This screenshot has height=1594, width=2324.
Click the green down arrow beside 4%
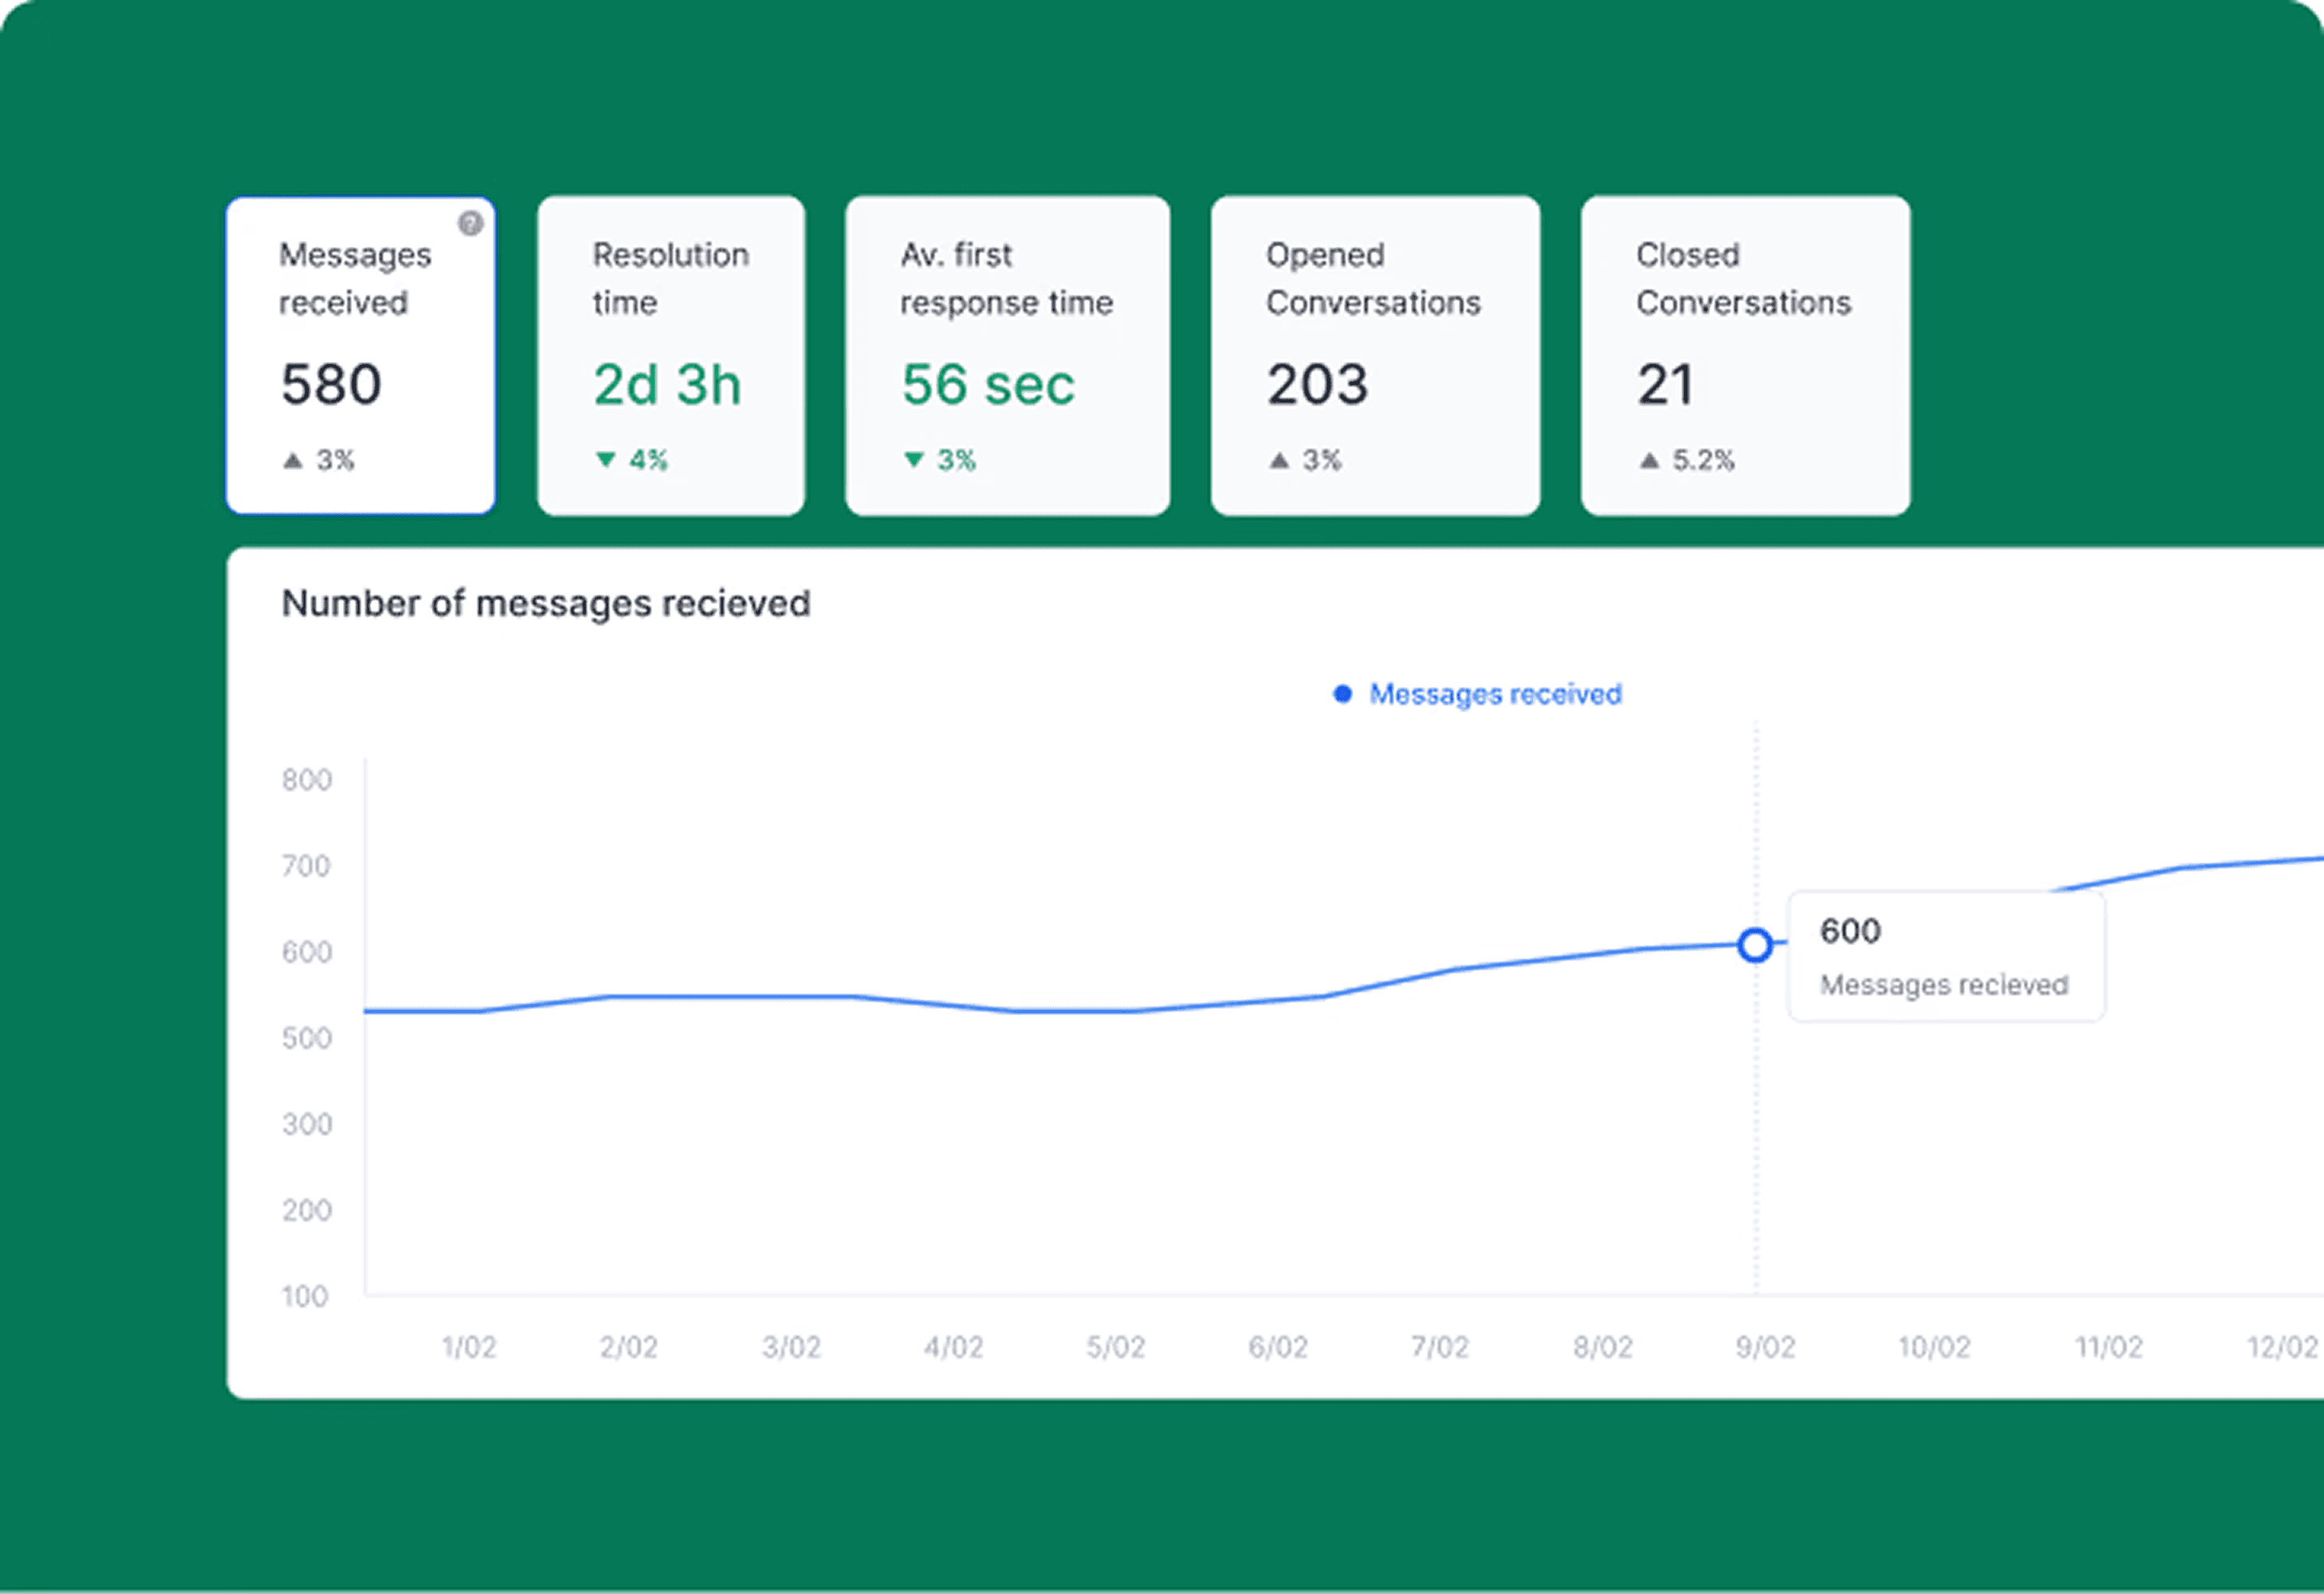click(x=605, y=459)
